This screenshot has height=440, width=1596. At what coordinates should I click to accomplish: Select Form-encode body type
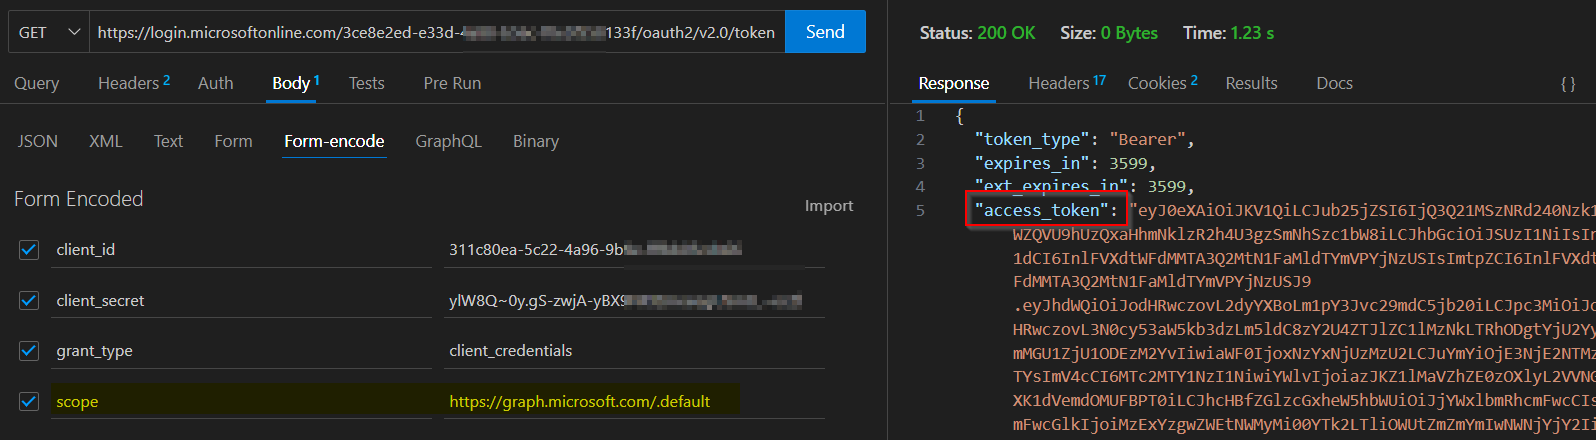pyautogui.click(x=334, y=141)
